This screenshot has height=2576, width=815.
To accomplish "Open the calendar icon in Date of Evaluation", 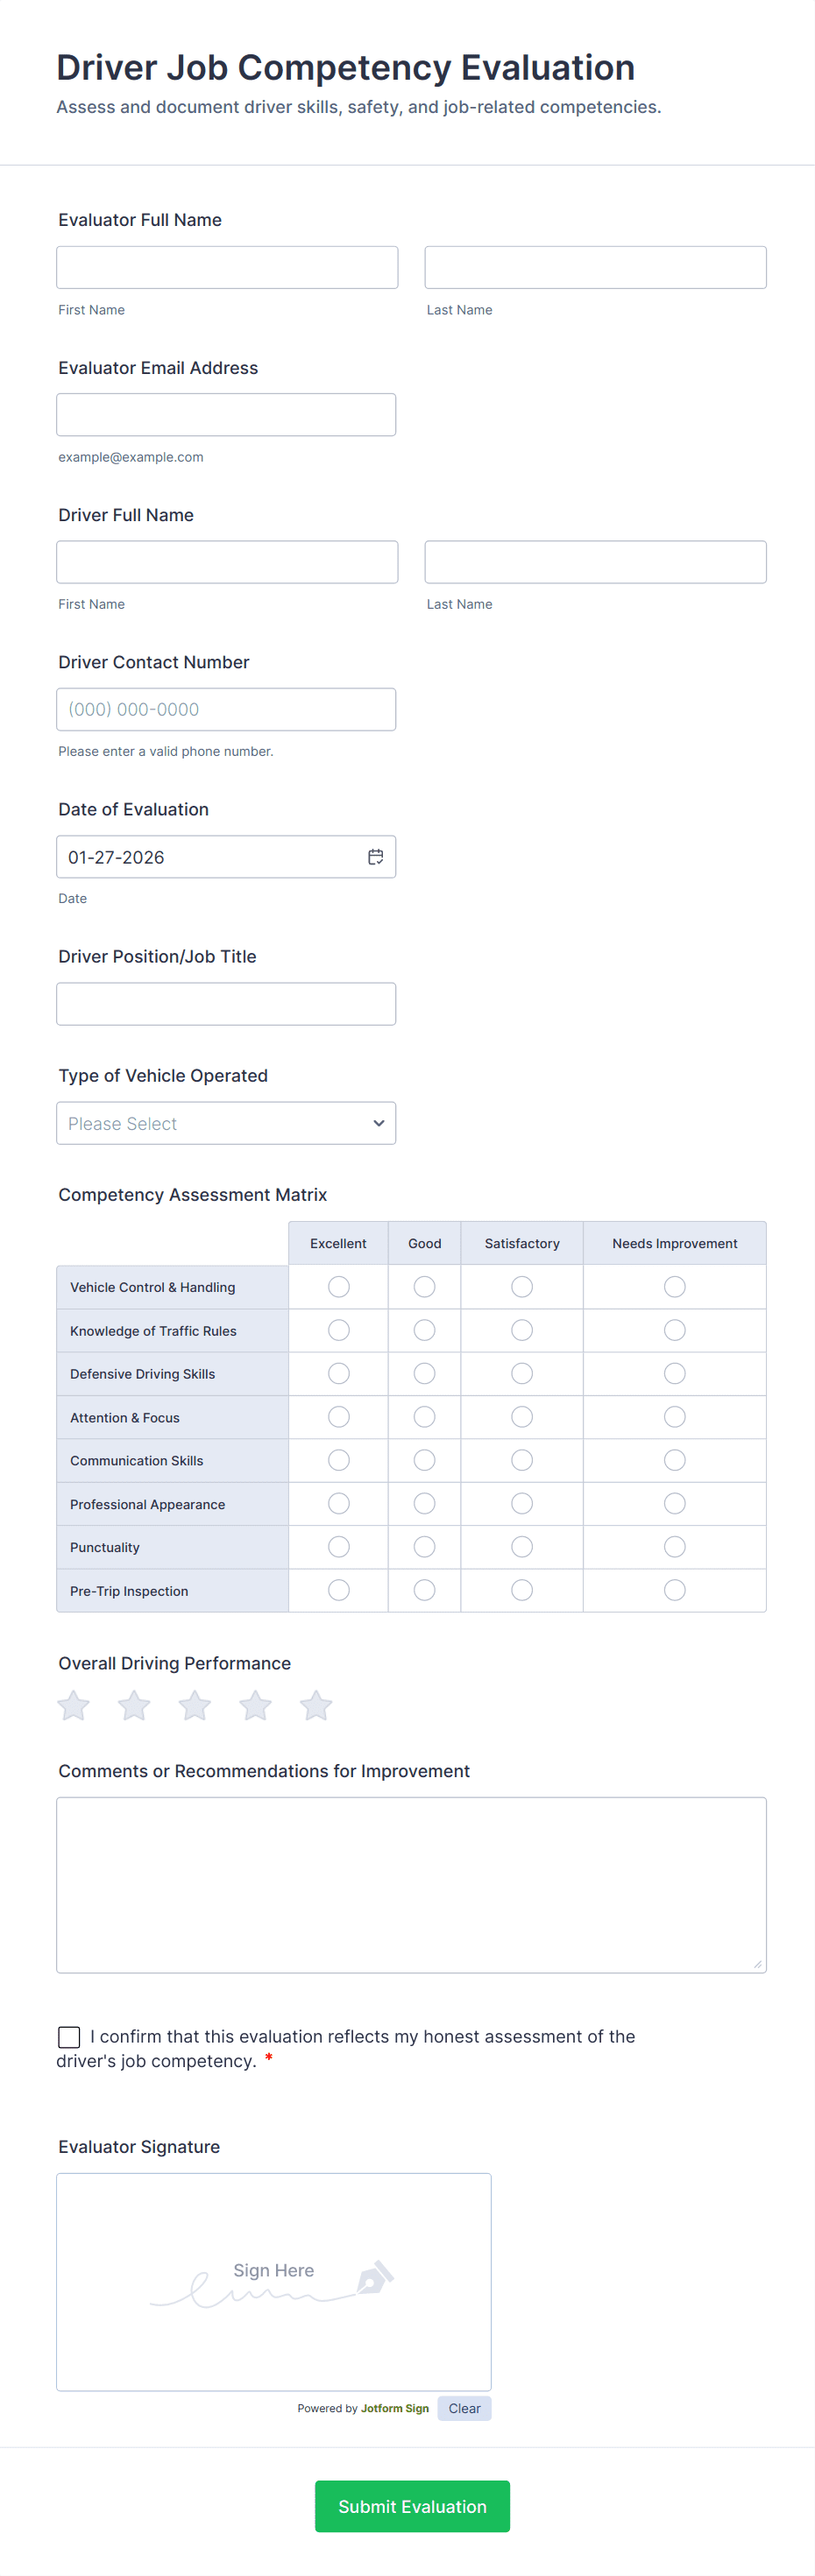I will (375, 856).
